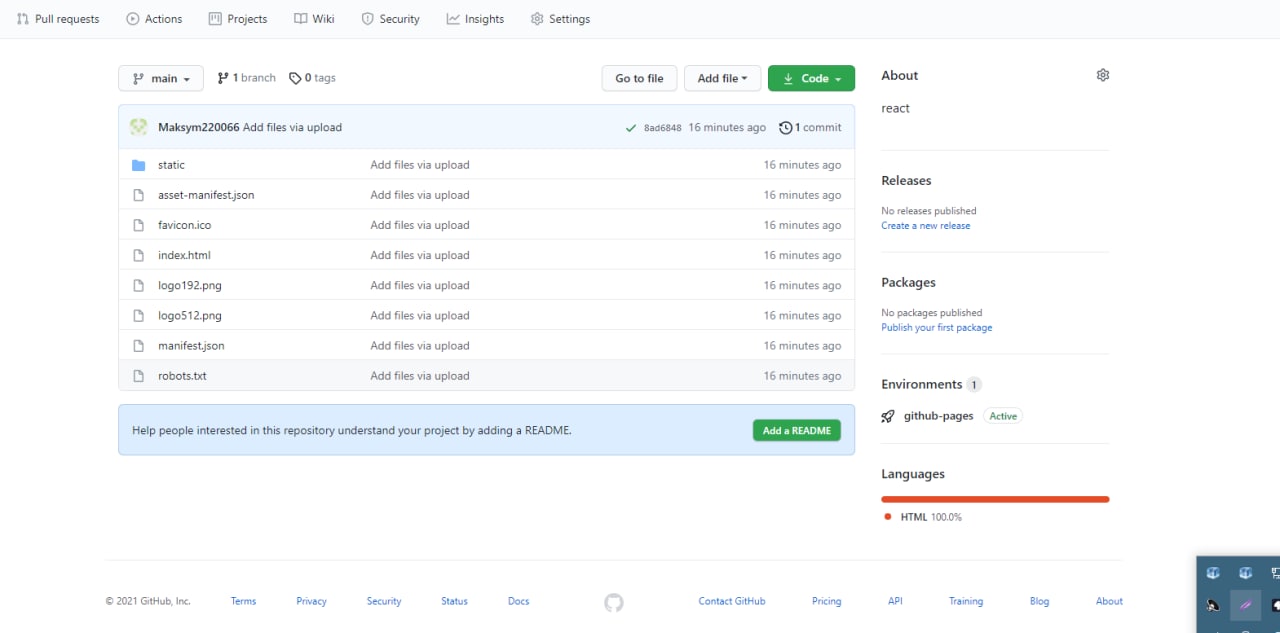1280x633 pixels.
Task: Open the logo192.png file
Action: (x=190, y=285)
